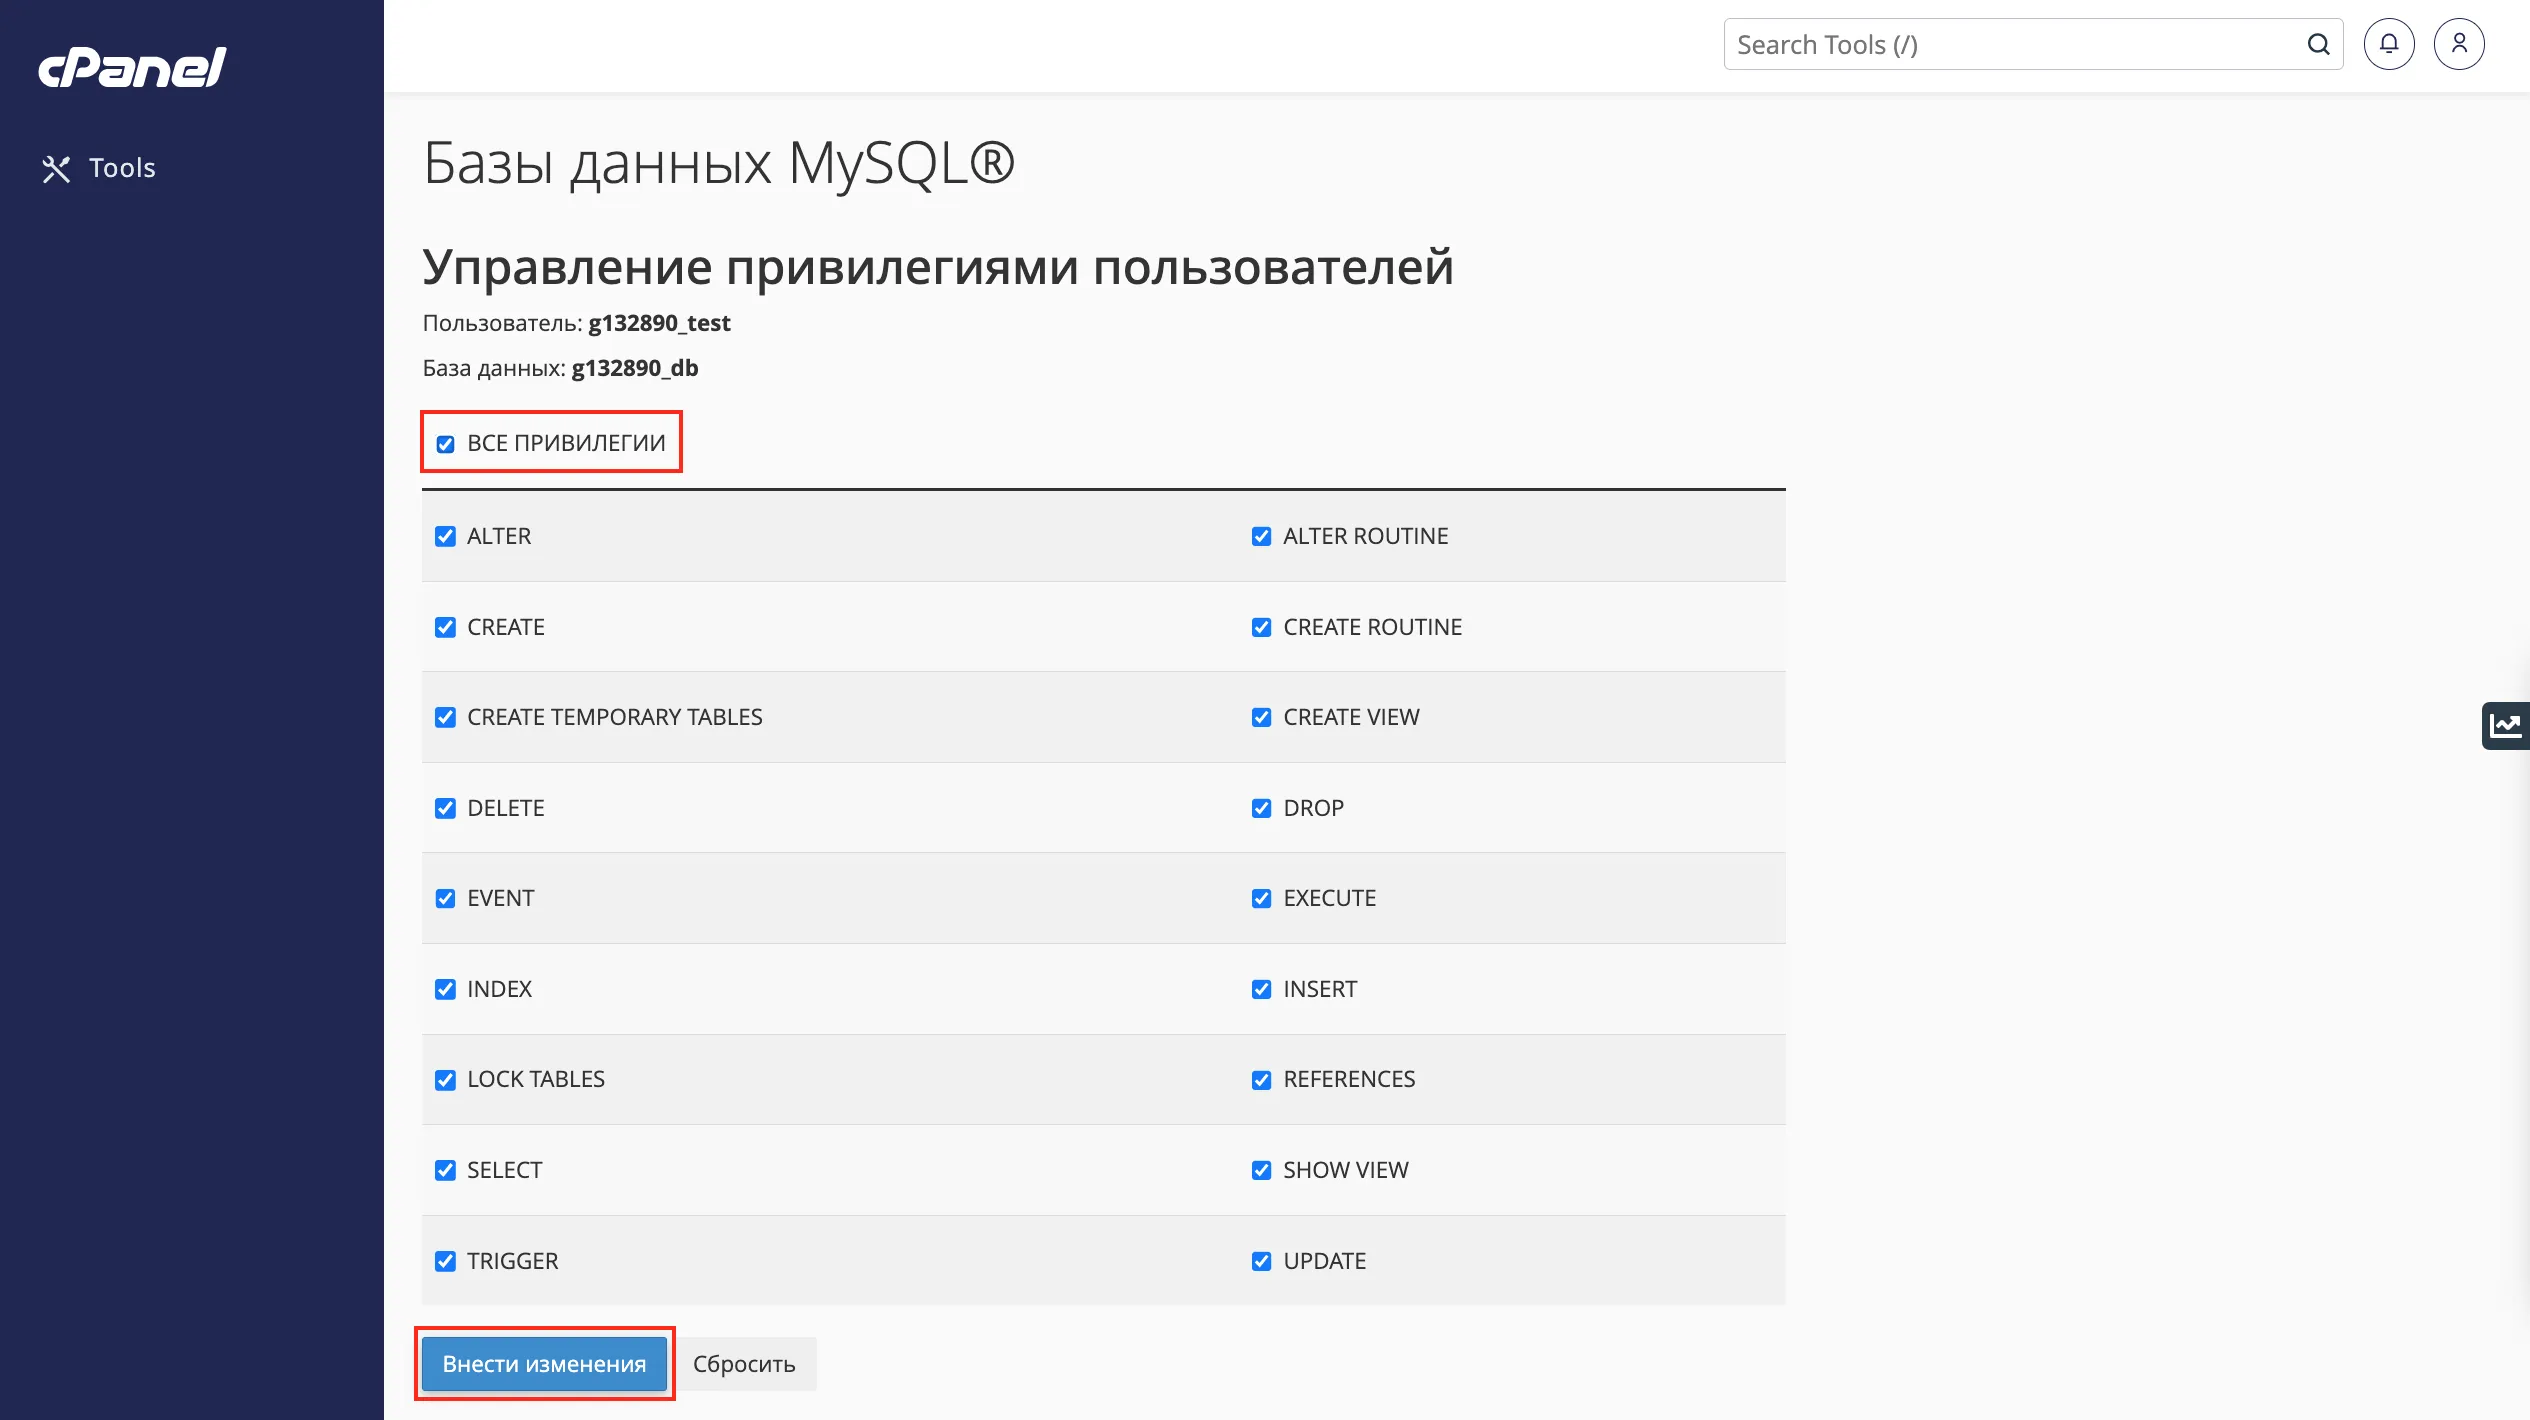The image size is (2530, 1420).
Task: Open the notifications bell icon
Action: [x=2390, y=43]
